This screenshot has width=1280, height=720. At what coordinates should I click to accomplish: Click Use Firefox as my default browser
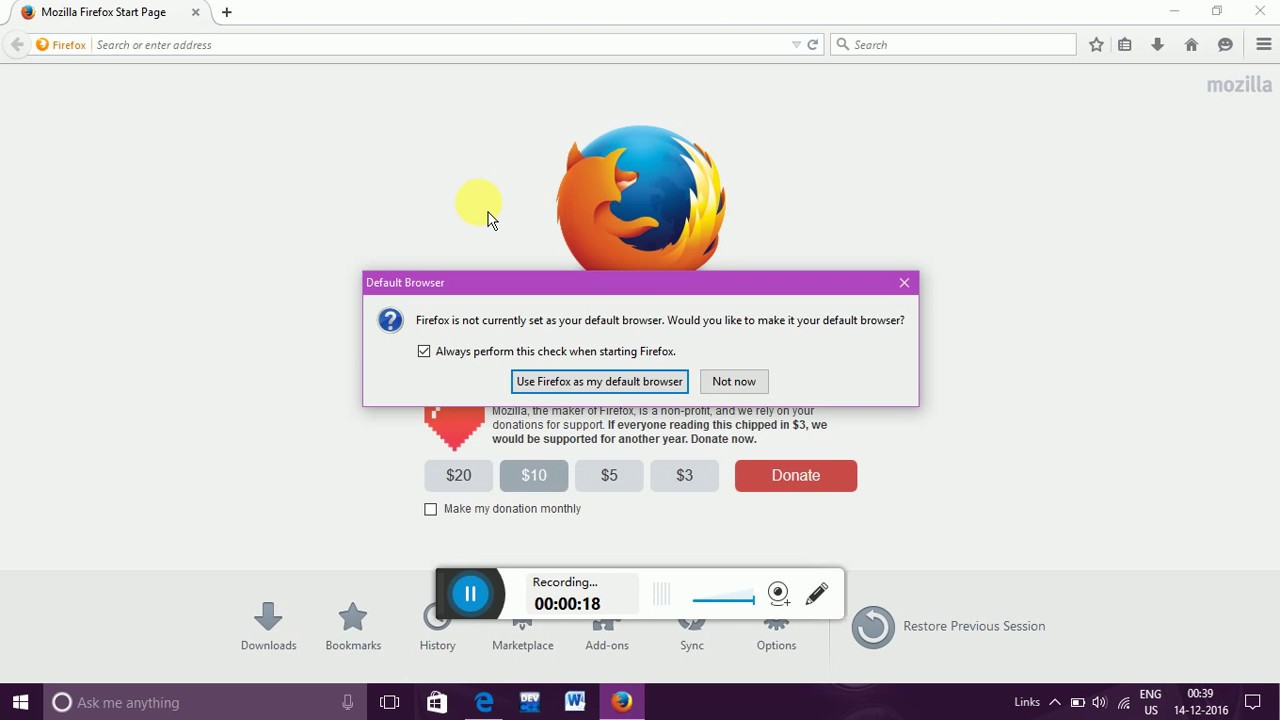[x=600, y=381]
